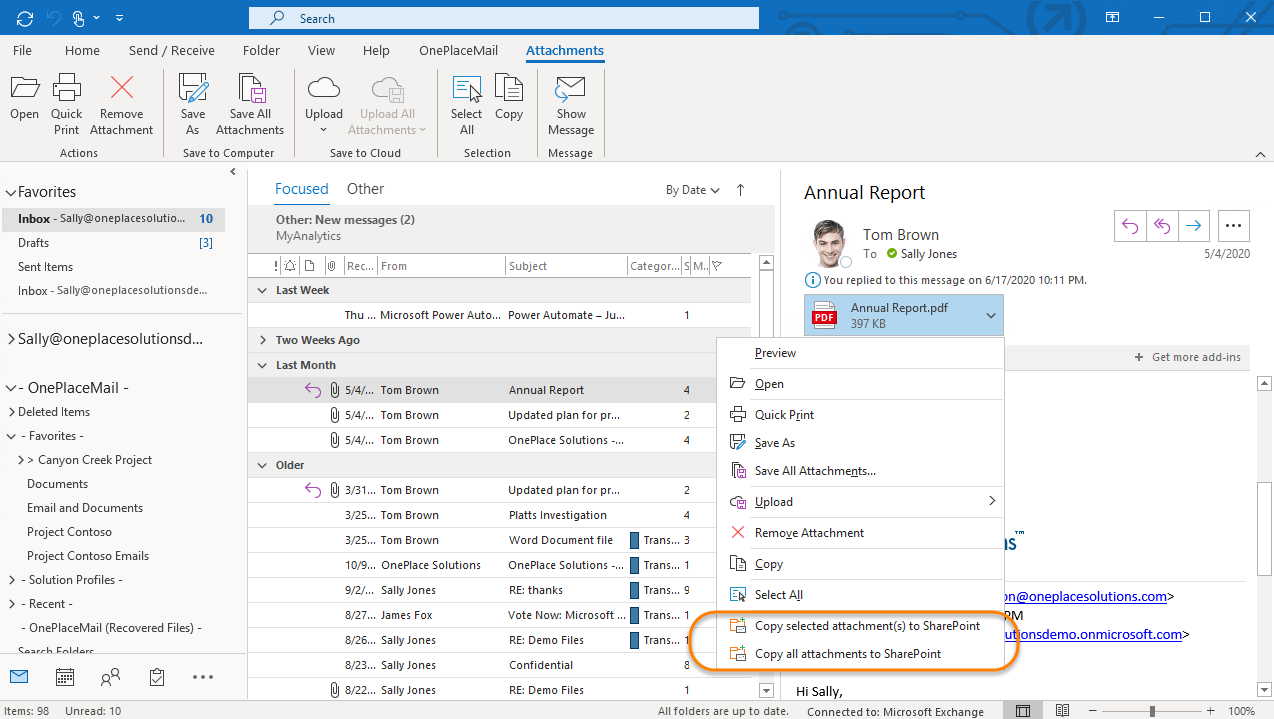Expand the Two Weeks Ago group
The width and height of the screenshot is (1274, 719).
tap(264, 340)
